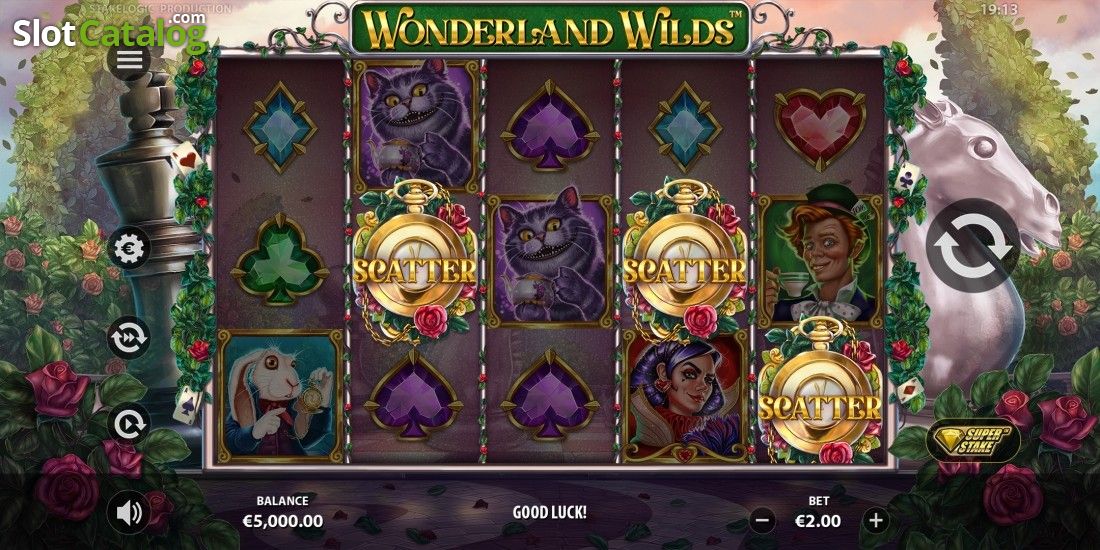This screenshot has height=550, width=1100.
Task: Select the White Rabbit symbol
Action: (x=280, y=396)
